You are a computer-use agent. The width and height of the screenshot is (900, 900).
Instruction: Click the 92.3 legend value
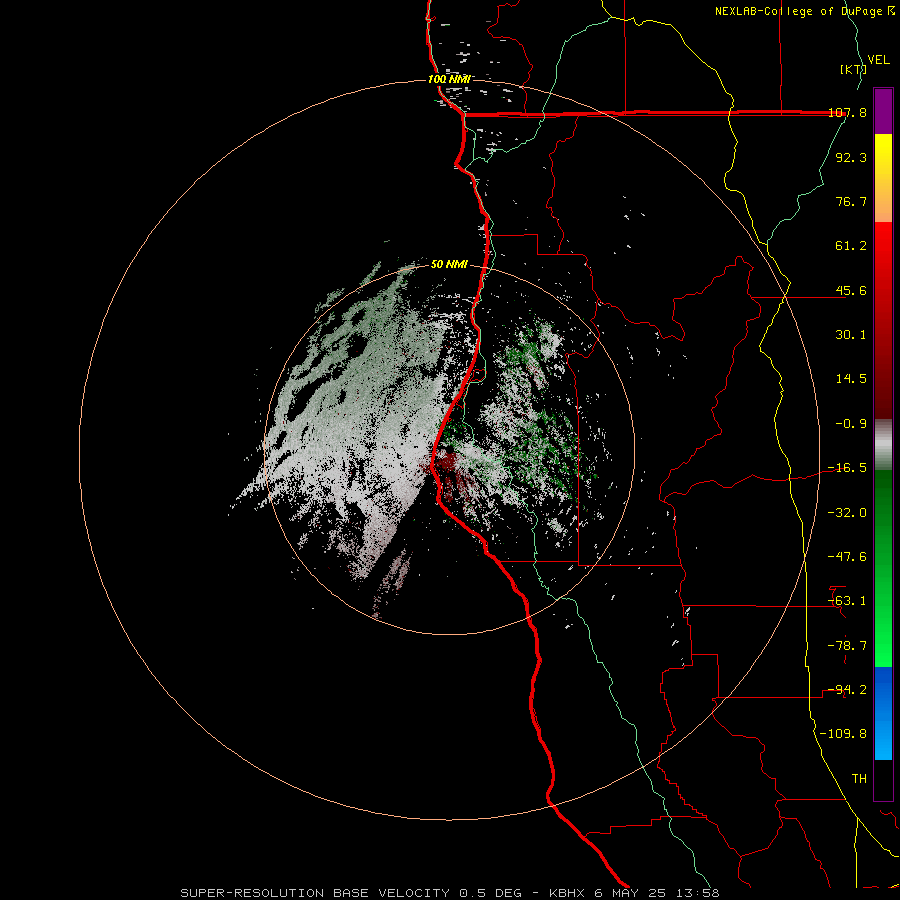coord(851,157)
